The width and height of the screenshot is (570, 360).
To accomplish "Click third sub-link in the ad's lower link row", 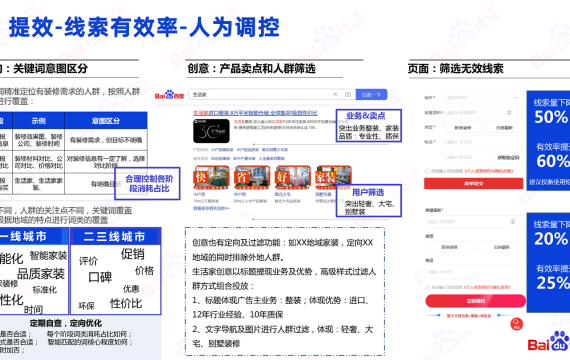I will (x=272, y=159).
